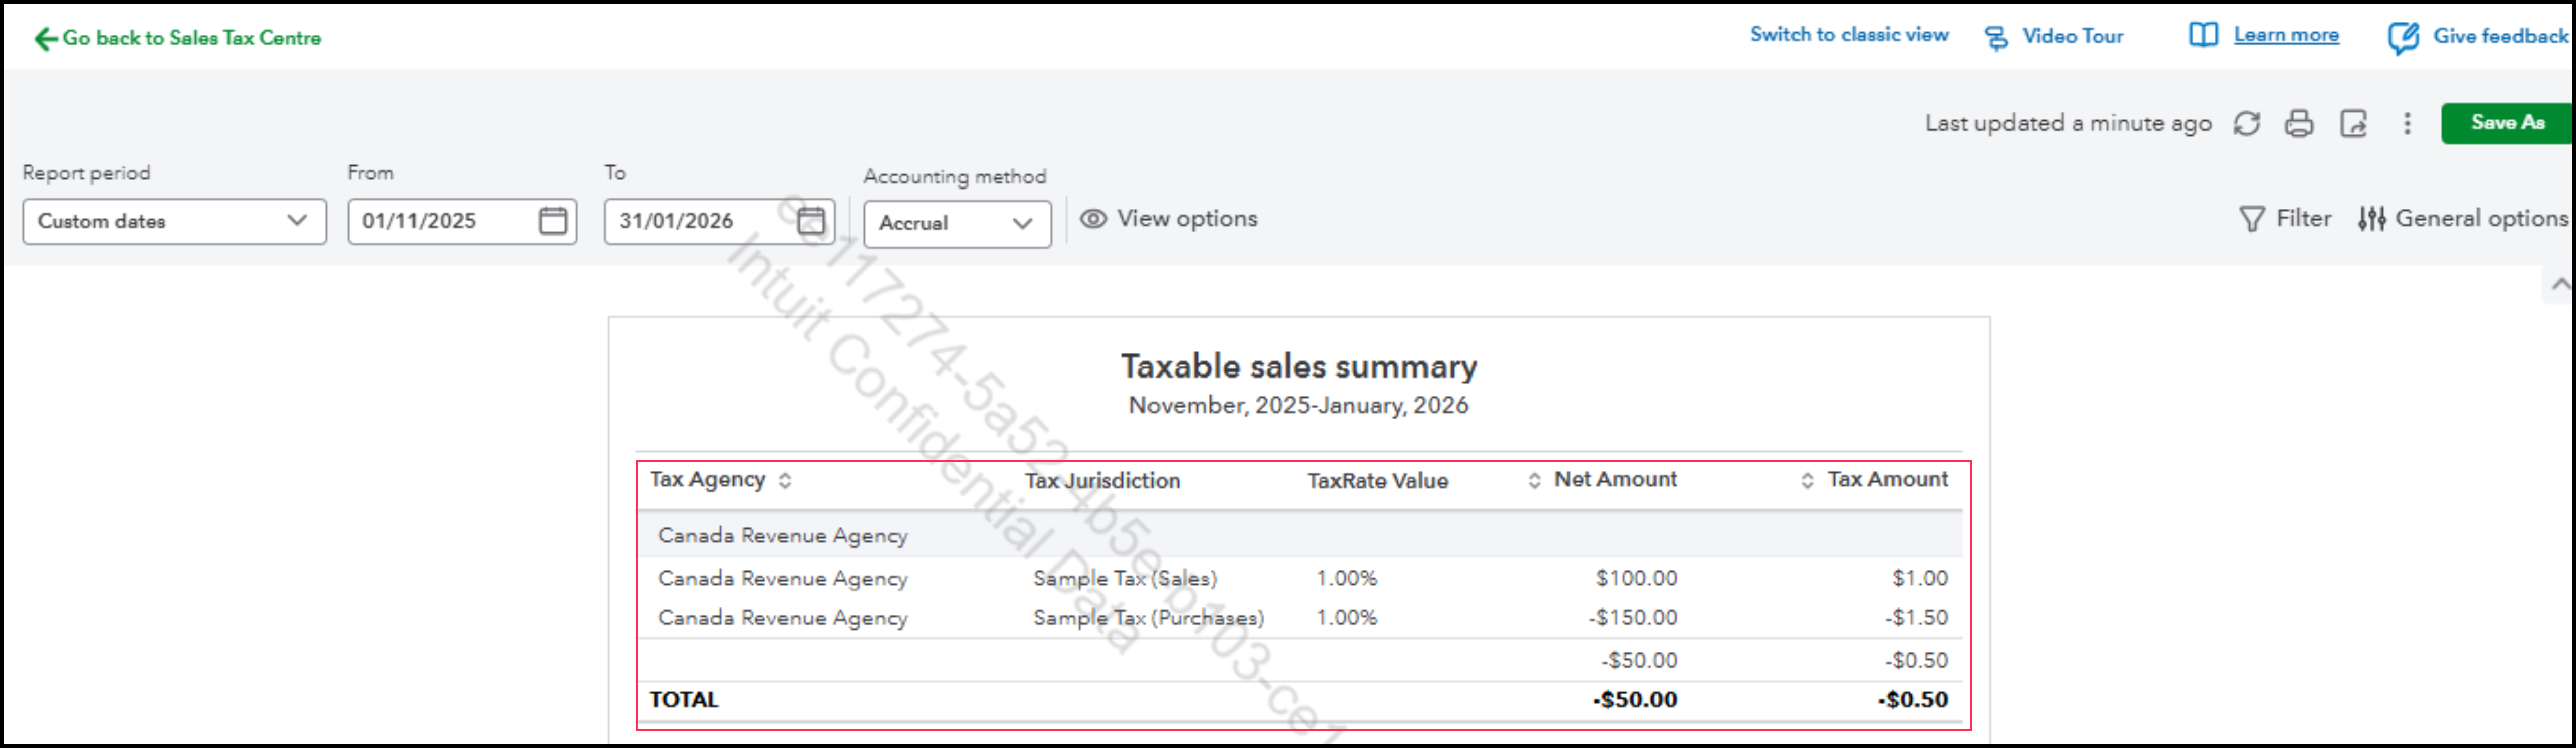Collapse the header panel chevron
The width and height of the screenshot is (2576, 748).
tap(2560, 285)
